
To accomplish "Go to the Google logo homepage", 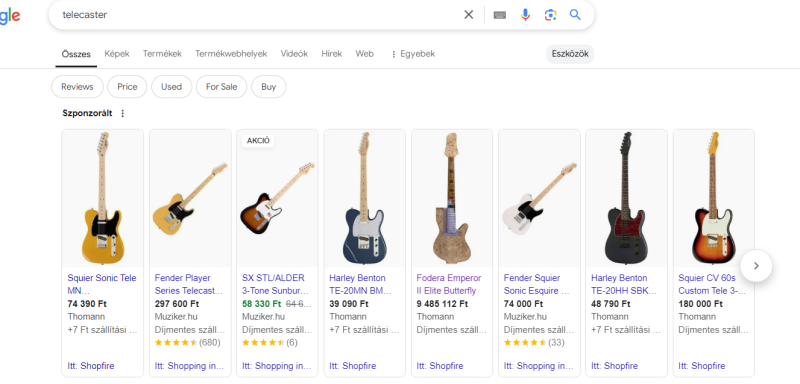I will pyautogui.click(x=10, y=15).
